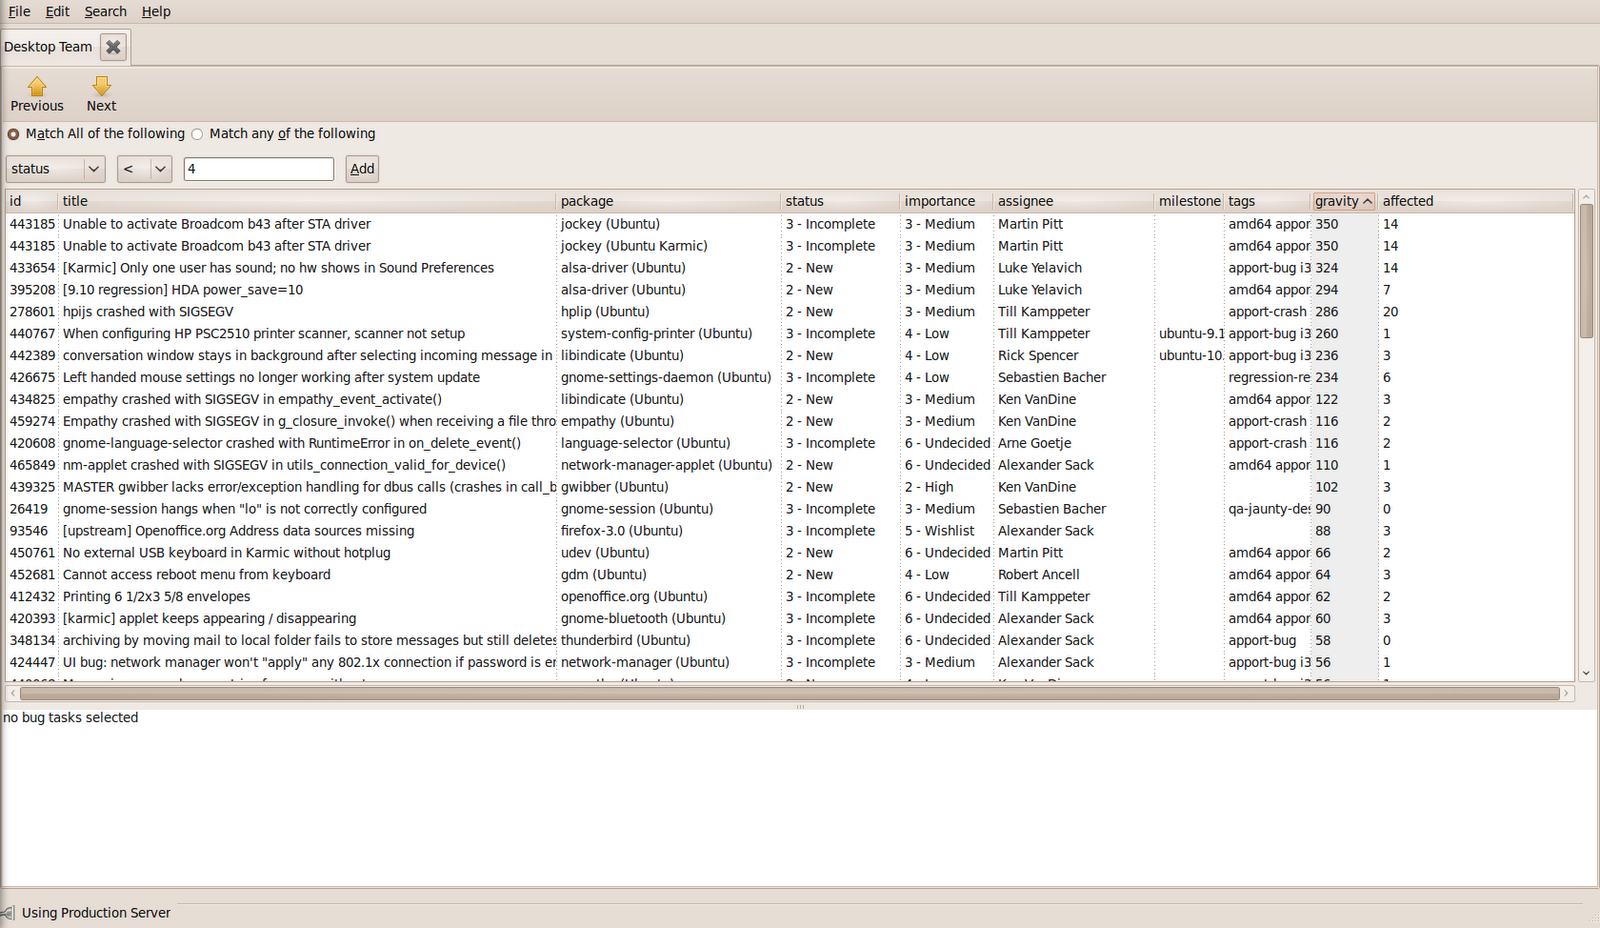Close the Desktop Team tab with its X
The width and height of the screenshot is (1600, 928).
[x=114, y=47]
